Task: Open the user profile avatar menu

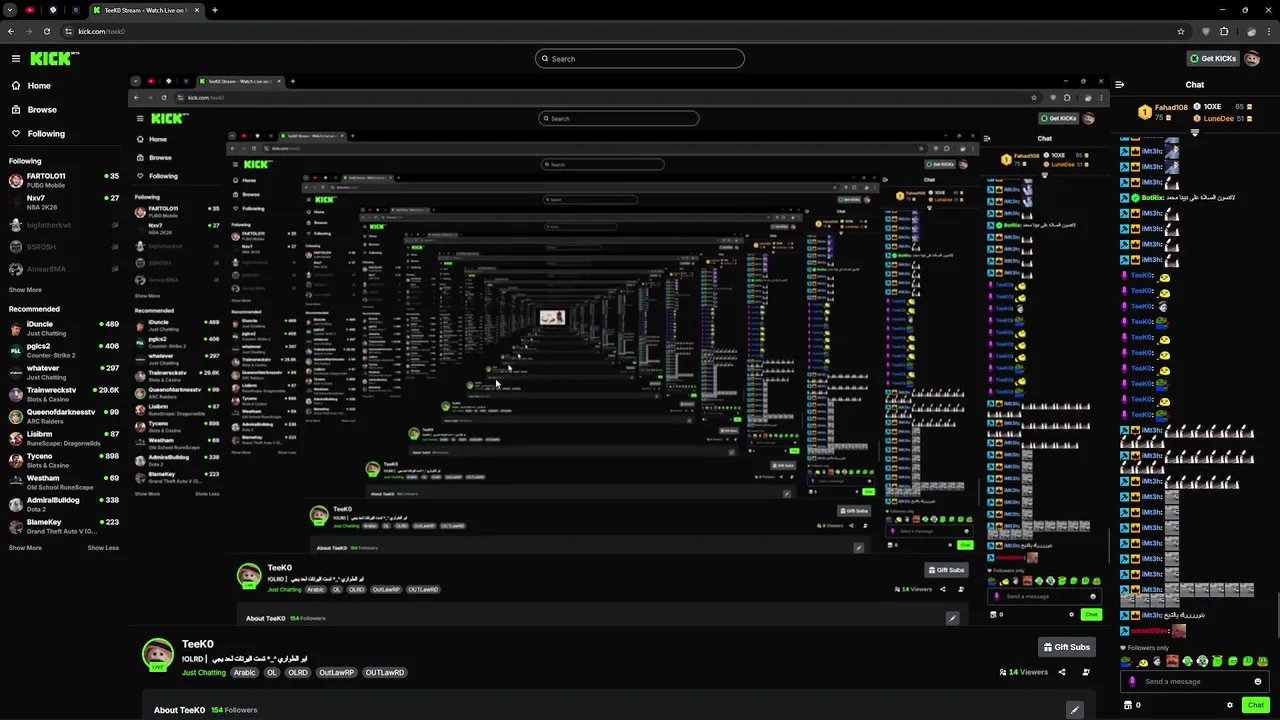Action: pyautogui.click(x=1252, y=58)
